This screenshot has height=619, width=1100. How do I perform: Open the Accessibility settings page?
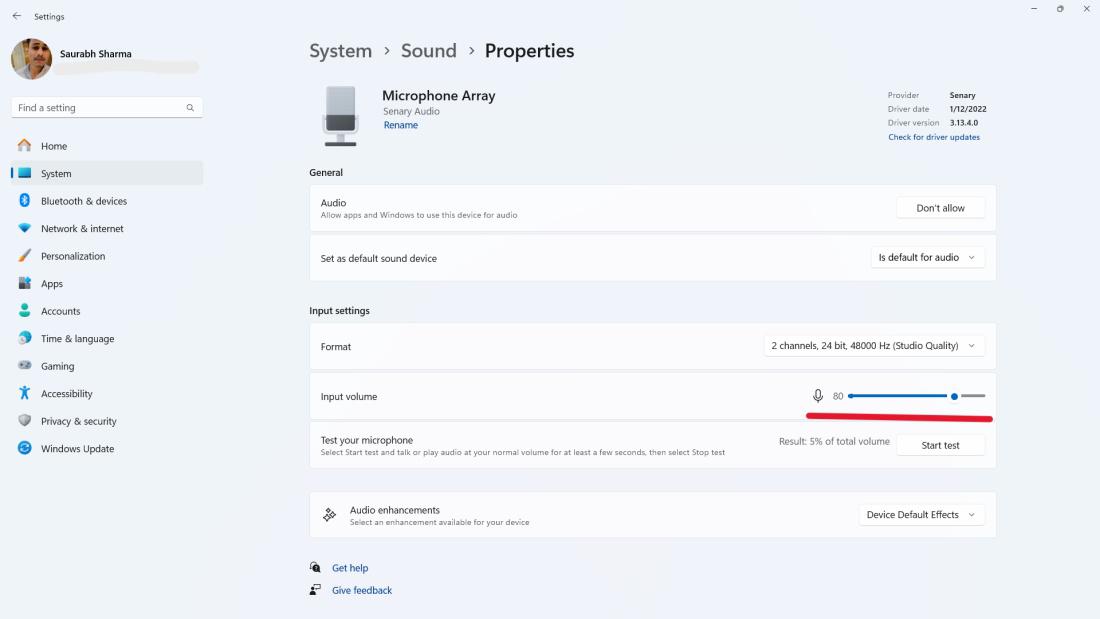tap(67, 394)
